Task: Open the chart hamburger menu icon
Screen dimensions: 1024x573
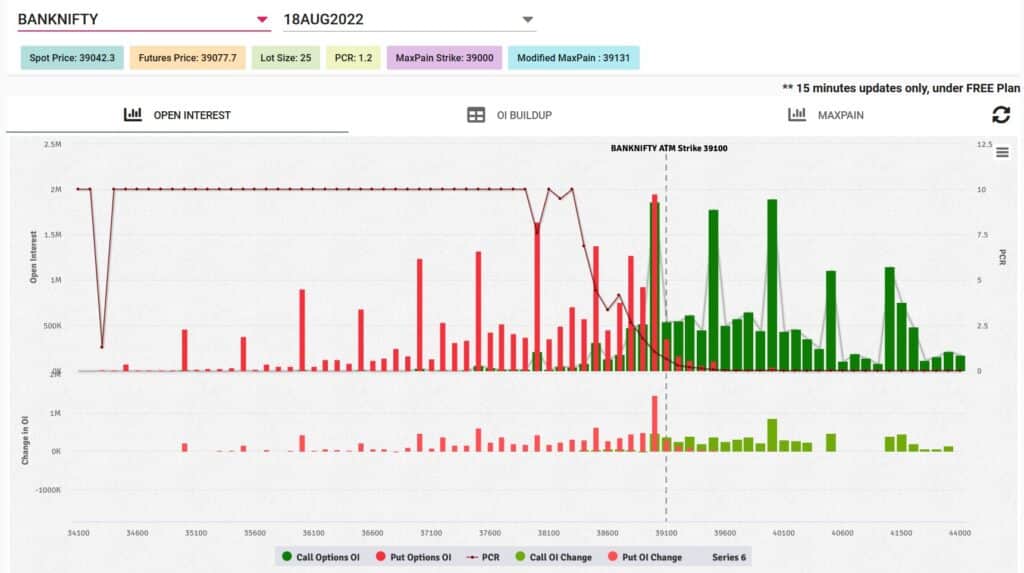Action: click(x=1002, y=152)
